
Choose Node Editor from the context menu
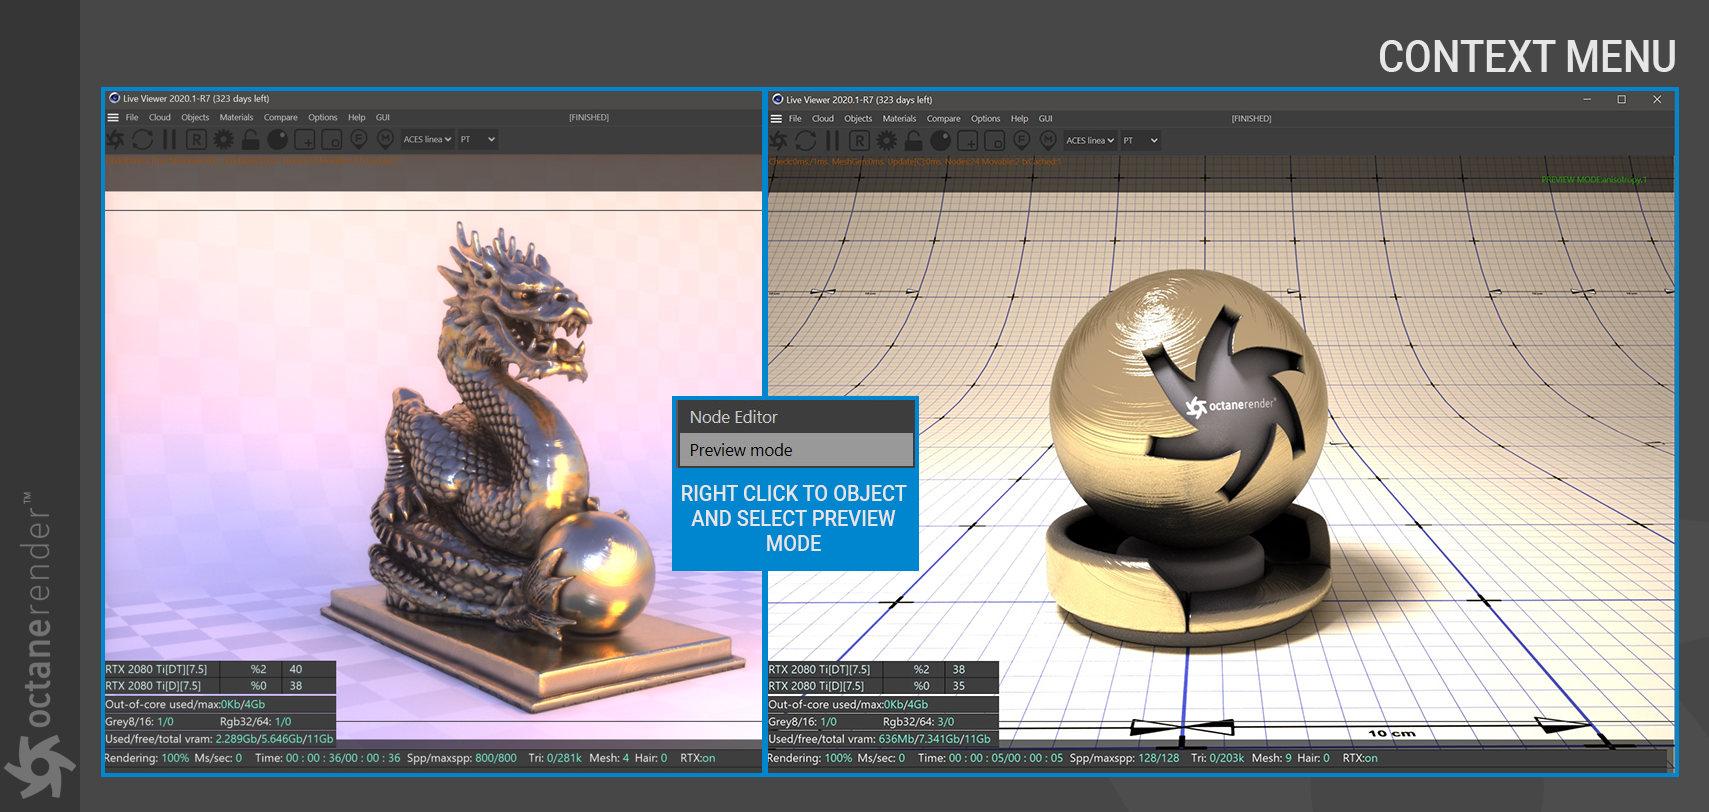795,417
